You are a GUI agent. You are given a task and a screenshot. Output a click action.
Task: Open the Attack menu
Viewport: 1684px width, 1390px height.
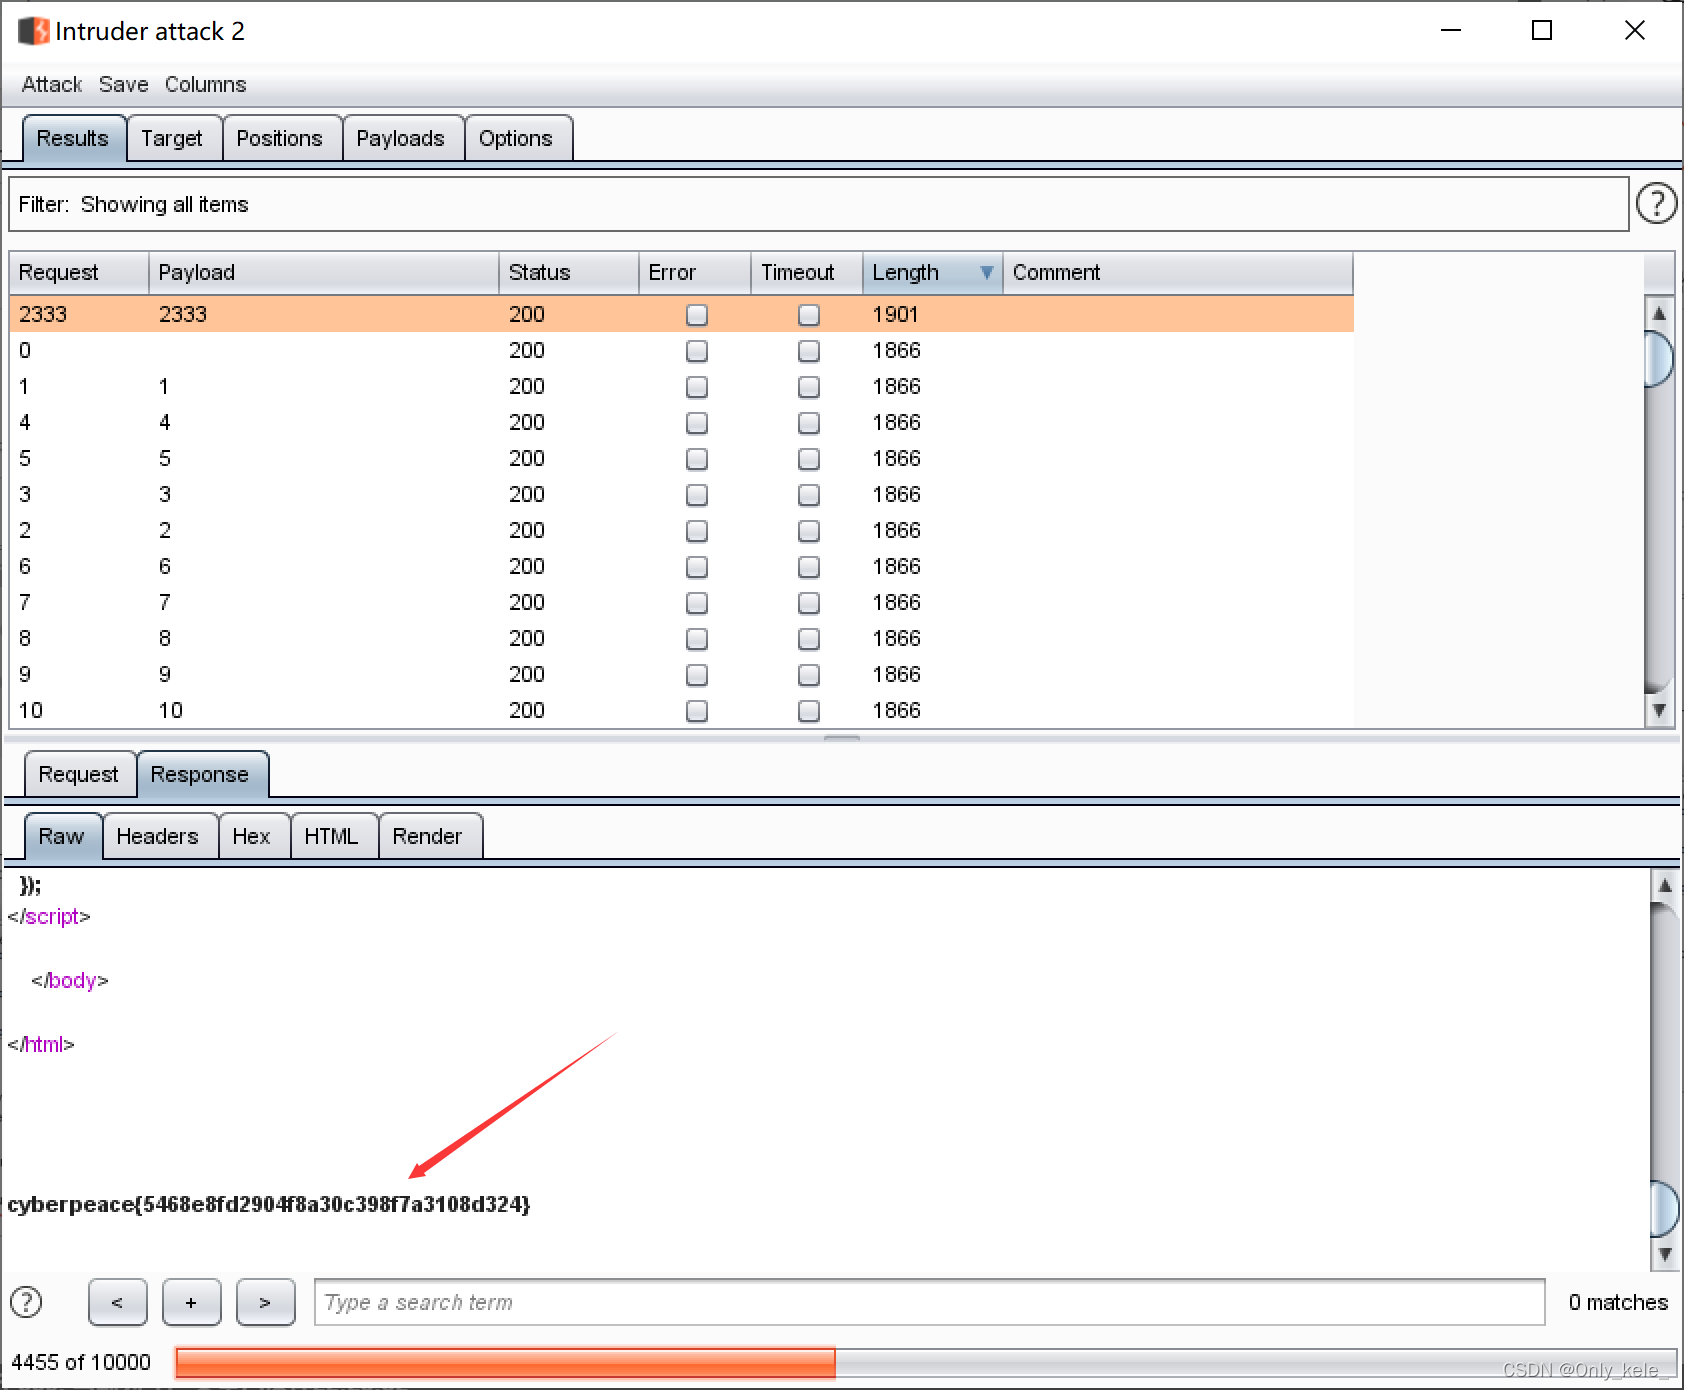(x=52, y=84)
